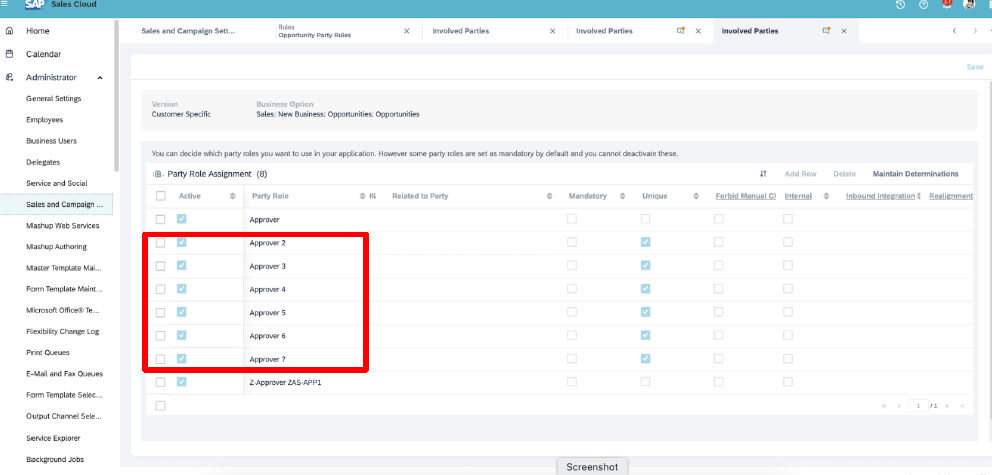Select the row checkbox for Approver
Screen dimensions: 992x475
coord(161,219)
